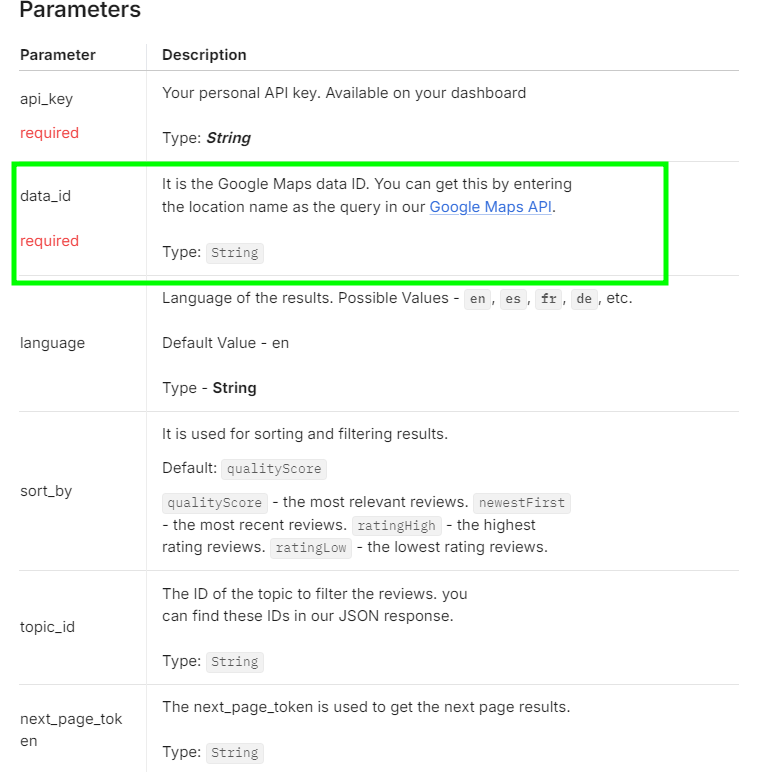Click the Parameters section heading
Screen dimensions: 781x772
[x=80, y=11]
